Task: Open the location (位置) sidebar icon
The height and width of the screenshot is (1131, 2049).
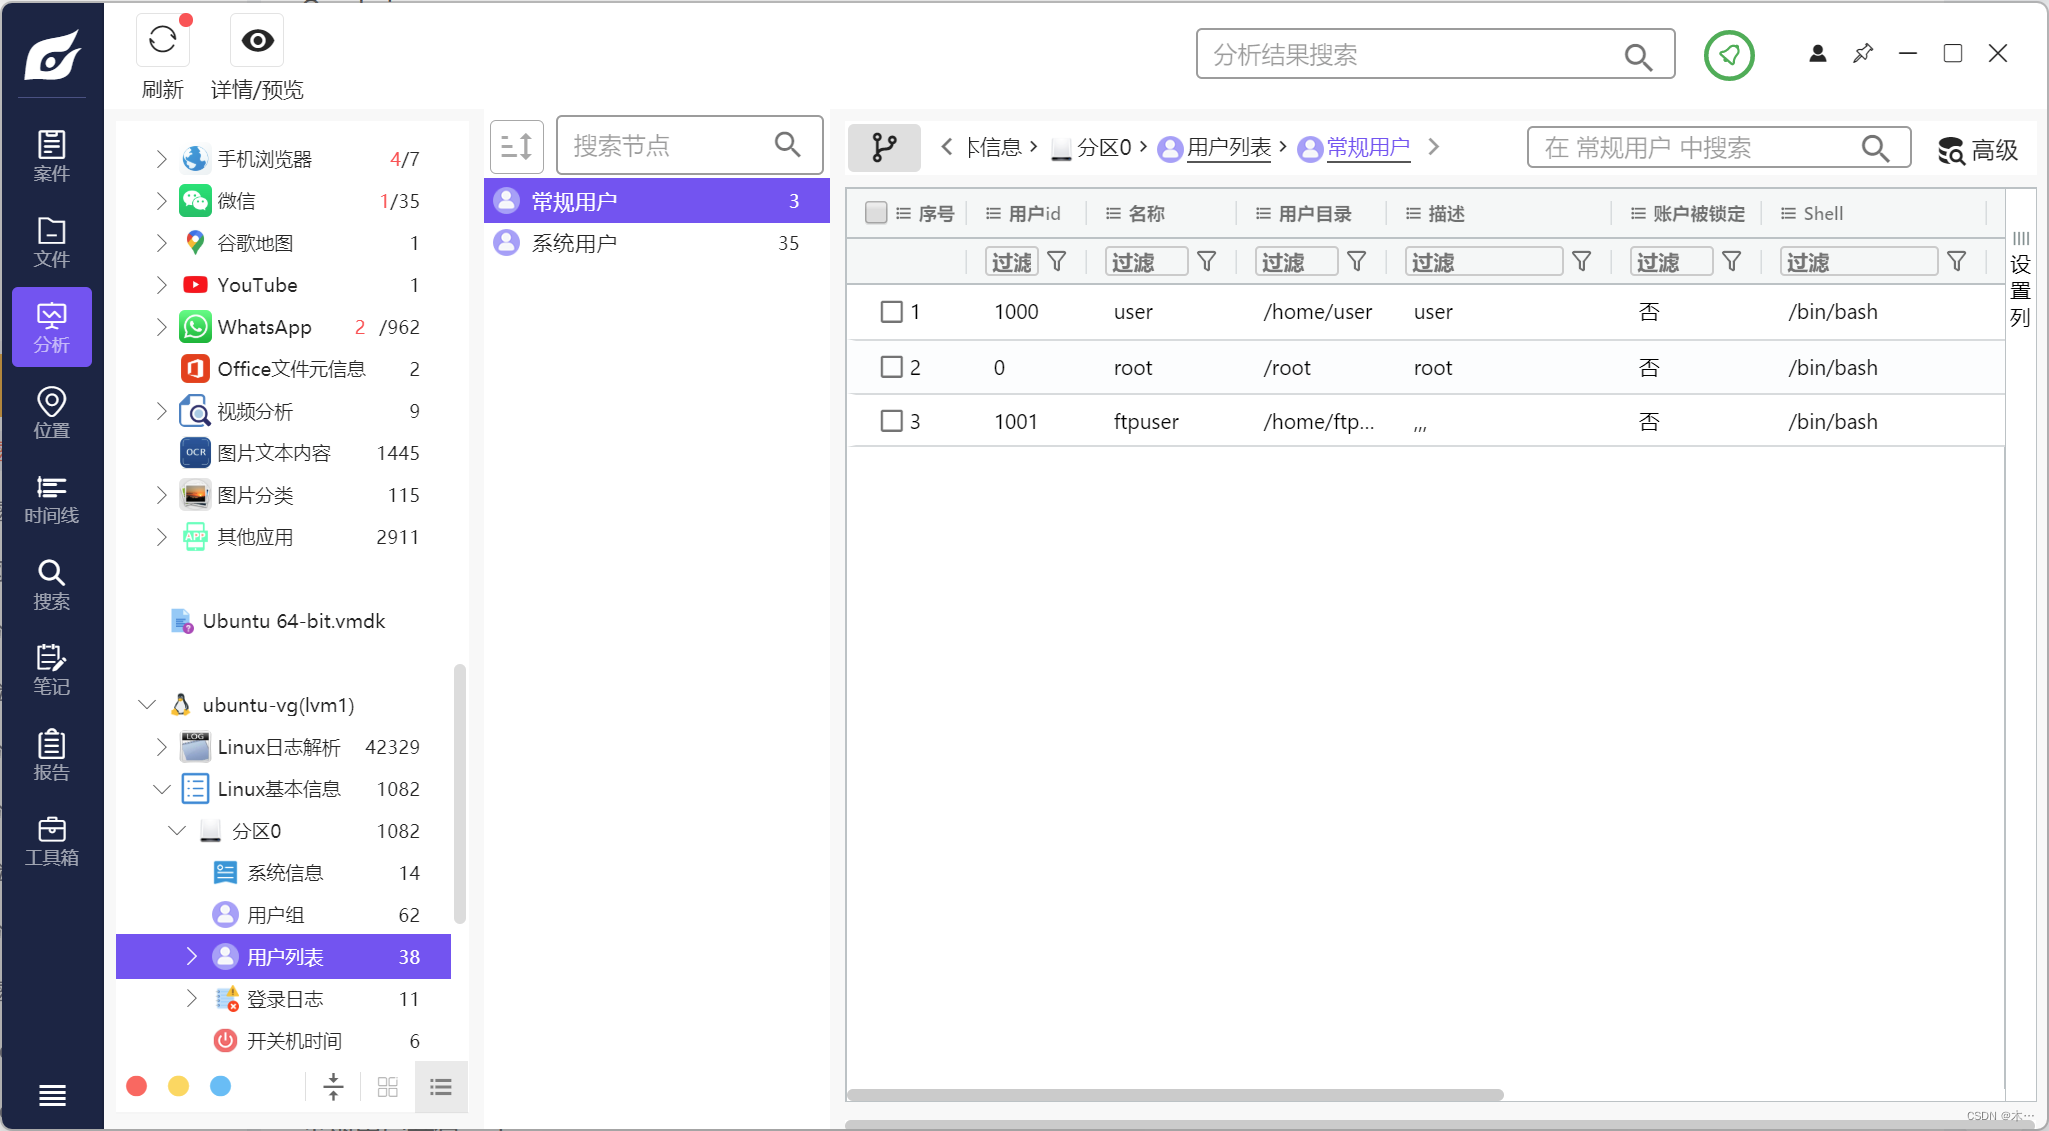Action: (52, 413)
